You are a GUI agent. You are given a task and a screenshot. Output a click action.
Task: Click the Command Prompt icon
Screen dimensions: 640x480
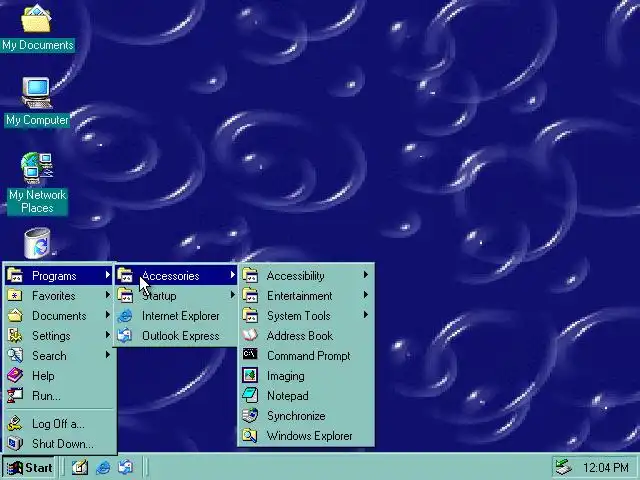tap(250, 354)
